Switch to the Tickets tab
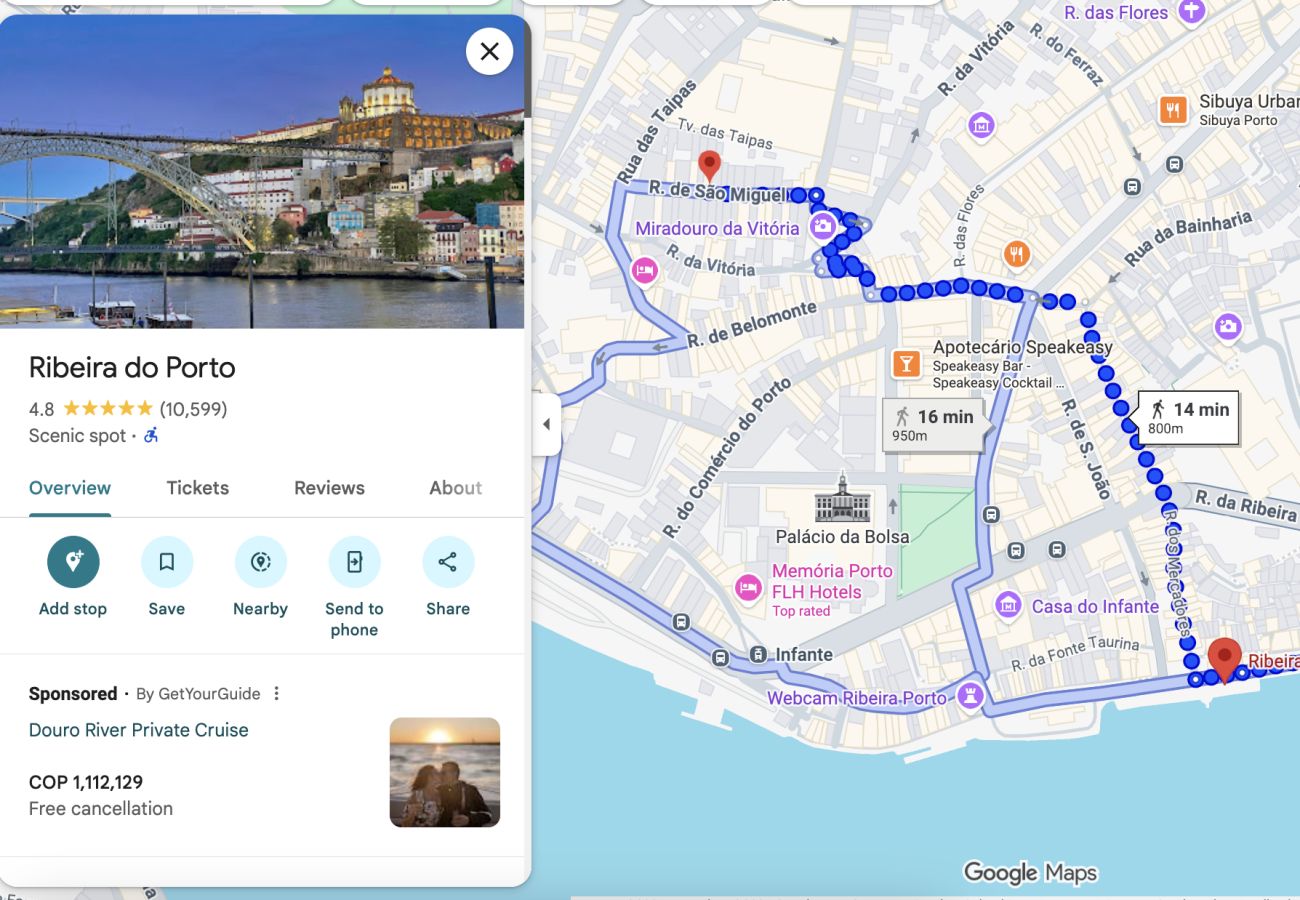Image resolution: width=1300 pixels, height=900 pixels. [197, 488]
